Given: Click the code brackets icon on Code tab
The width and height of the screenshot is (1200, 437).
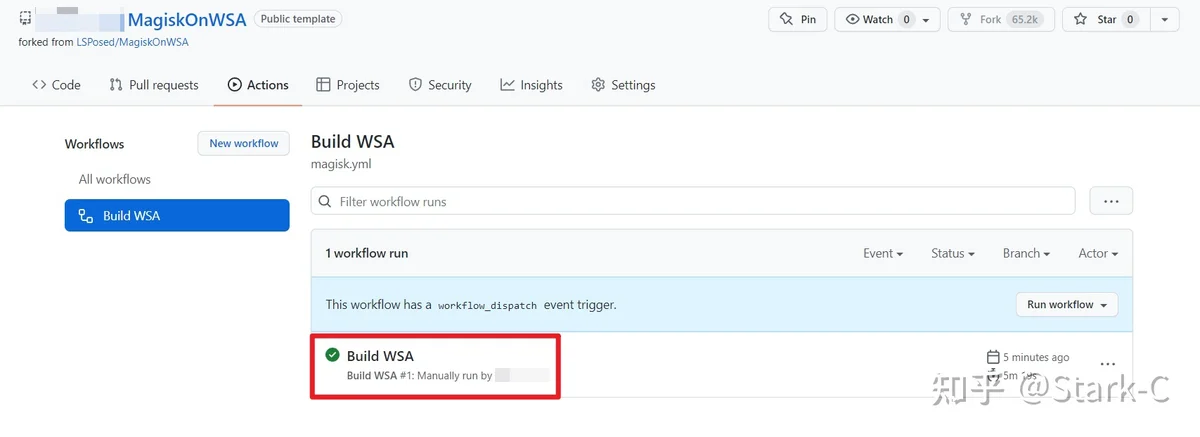Looking at the screenshot, I should 39,85.
